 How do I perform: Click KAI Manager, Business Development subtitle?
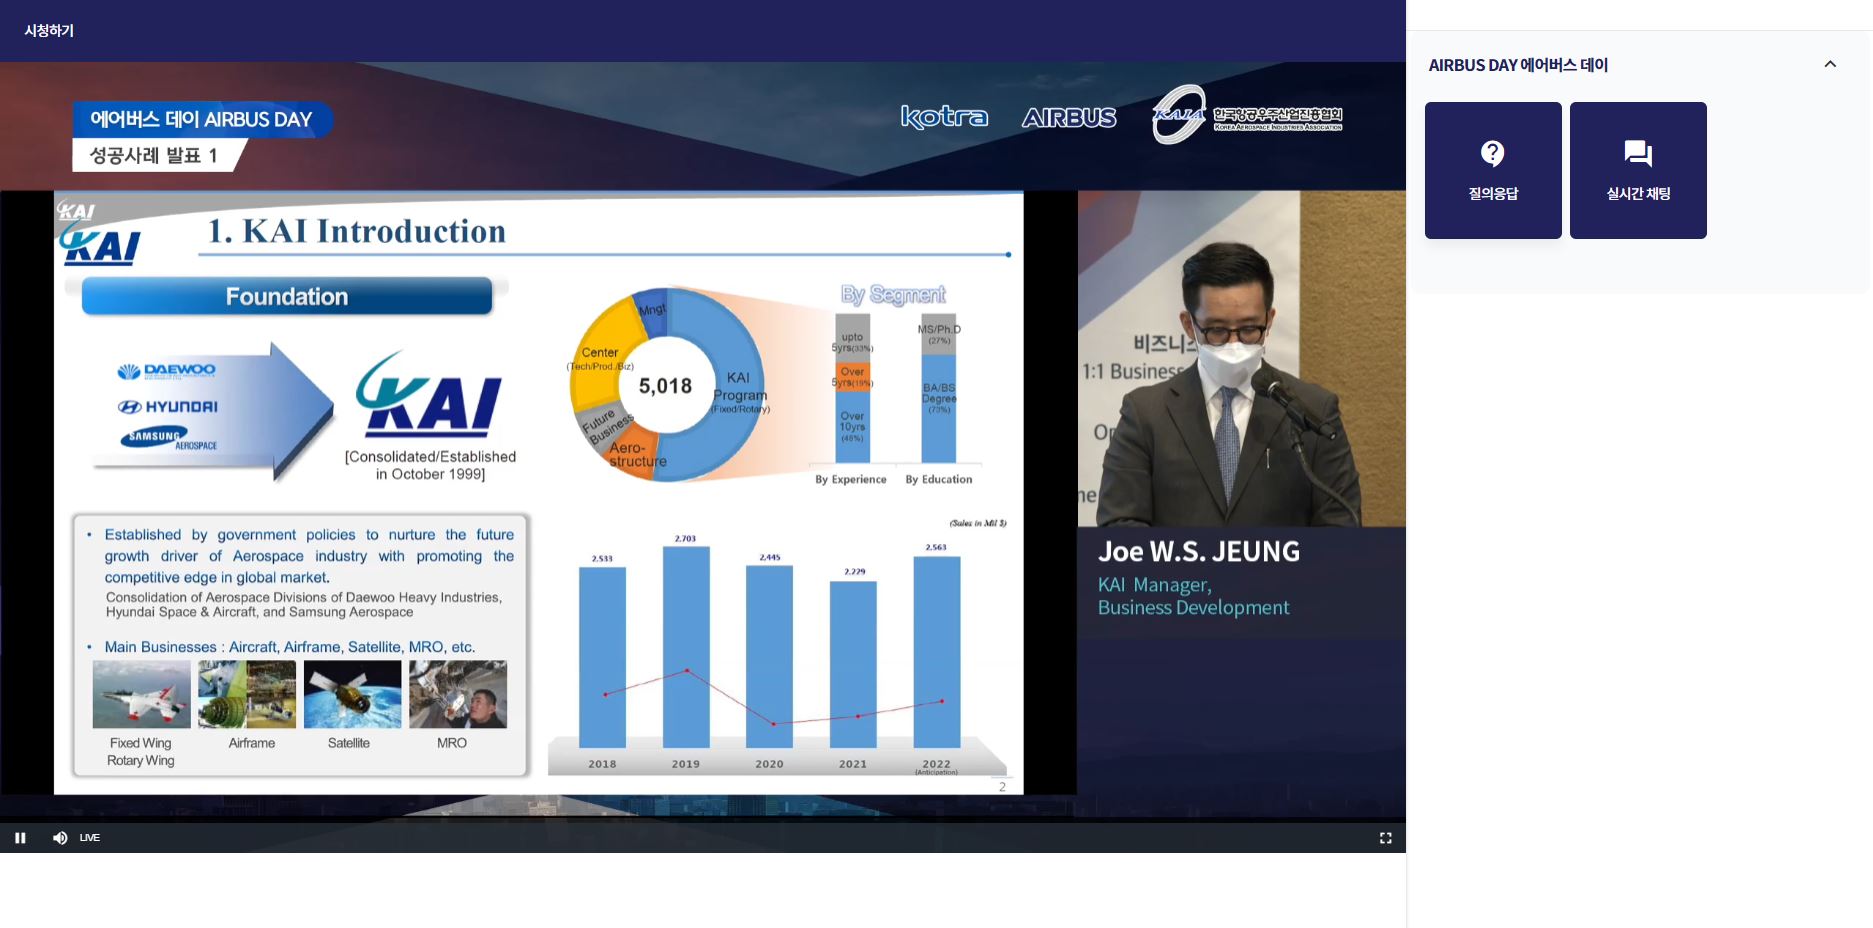pyautogui.click(x=1193, y=596)
